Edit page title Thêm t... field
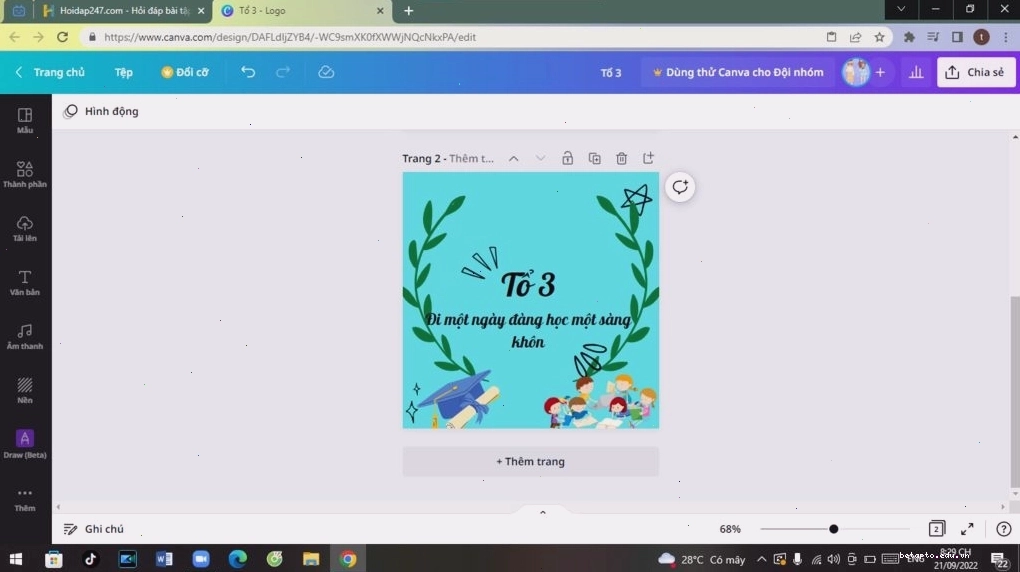Viewport: 1020px width, 572px height. (472, 158)
